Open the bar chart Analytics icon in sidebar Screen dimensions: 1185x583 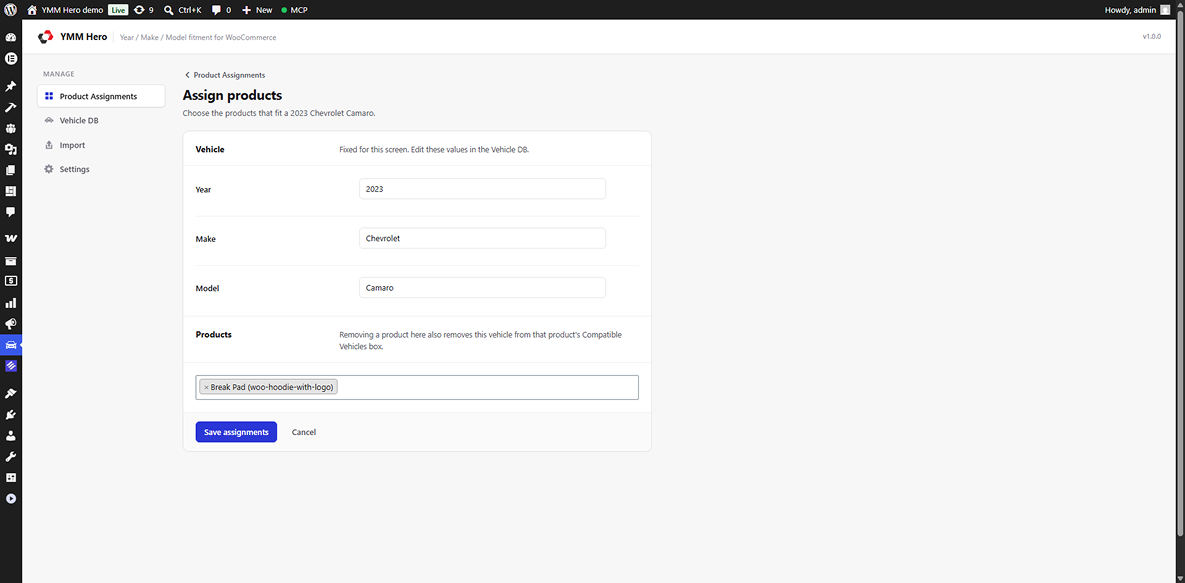pyautogui.click(x=11, y=302)
